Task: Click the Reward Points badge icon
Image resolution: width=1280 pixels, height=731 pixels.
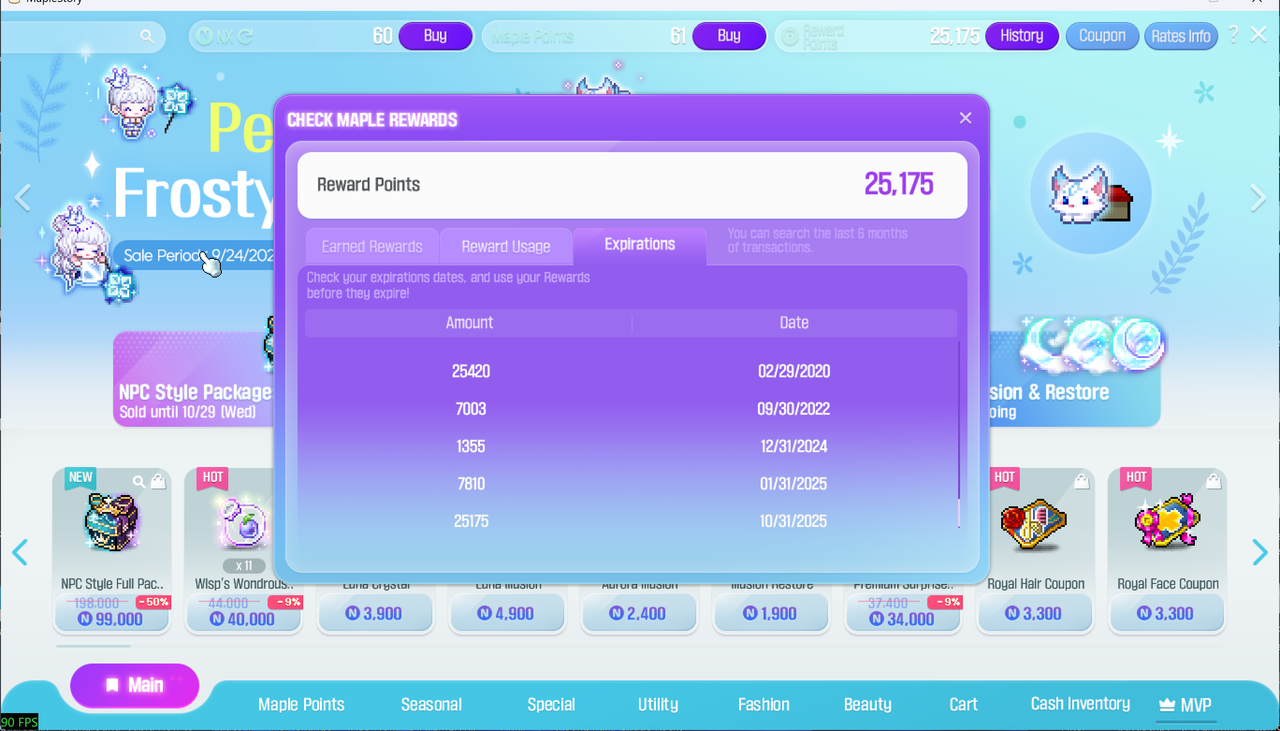Action: click(x=788, y=36)
